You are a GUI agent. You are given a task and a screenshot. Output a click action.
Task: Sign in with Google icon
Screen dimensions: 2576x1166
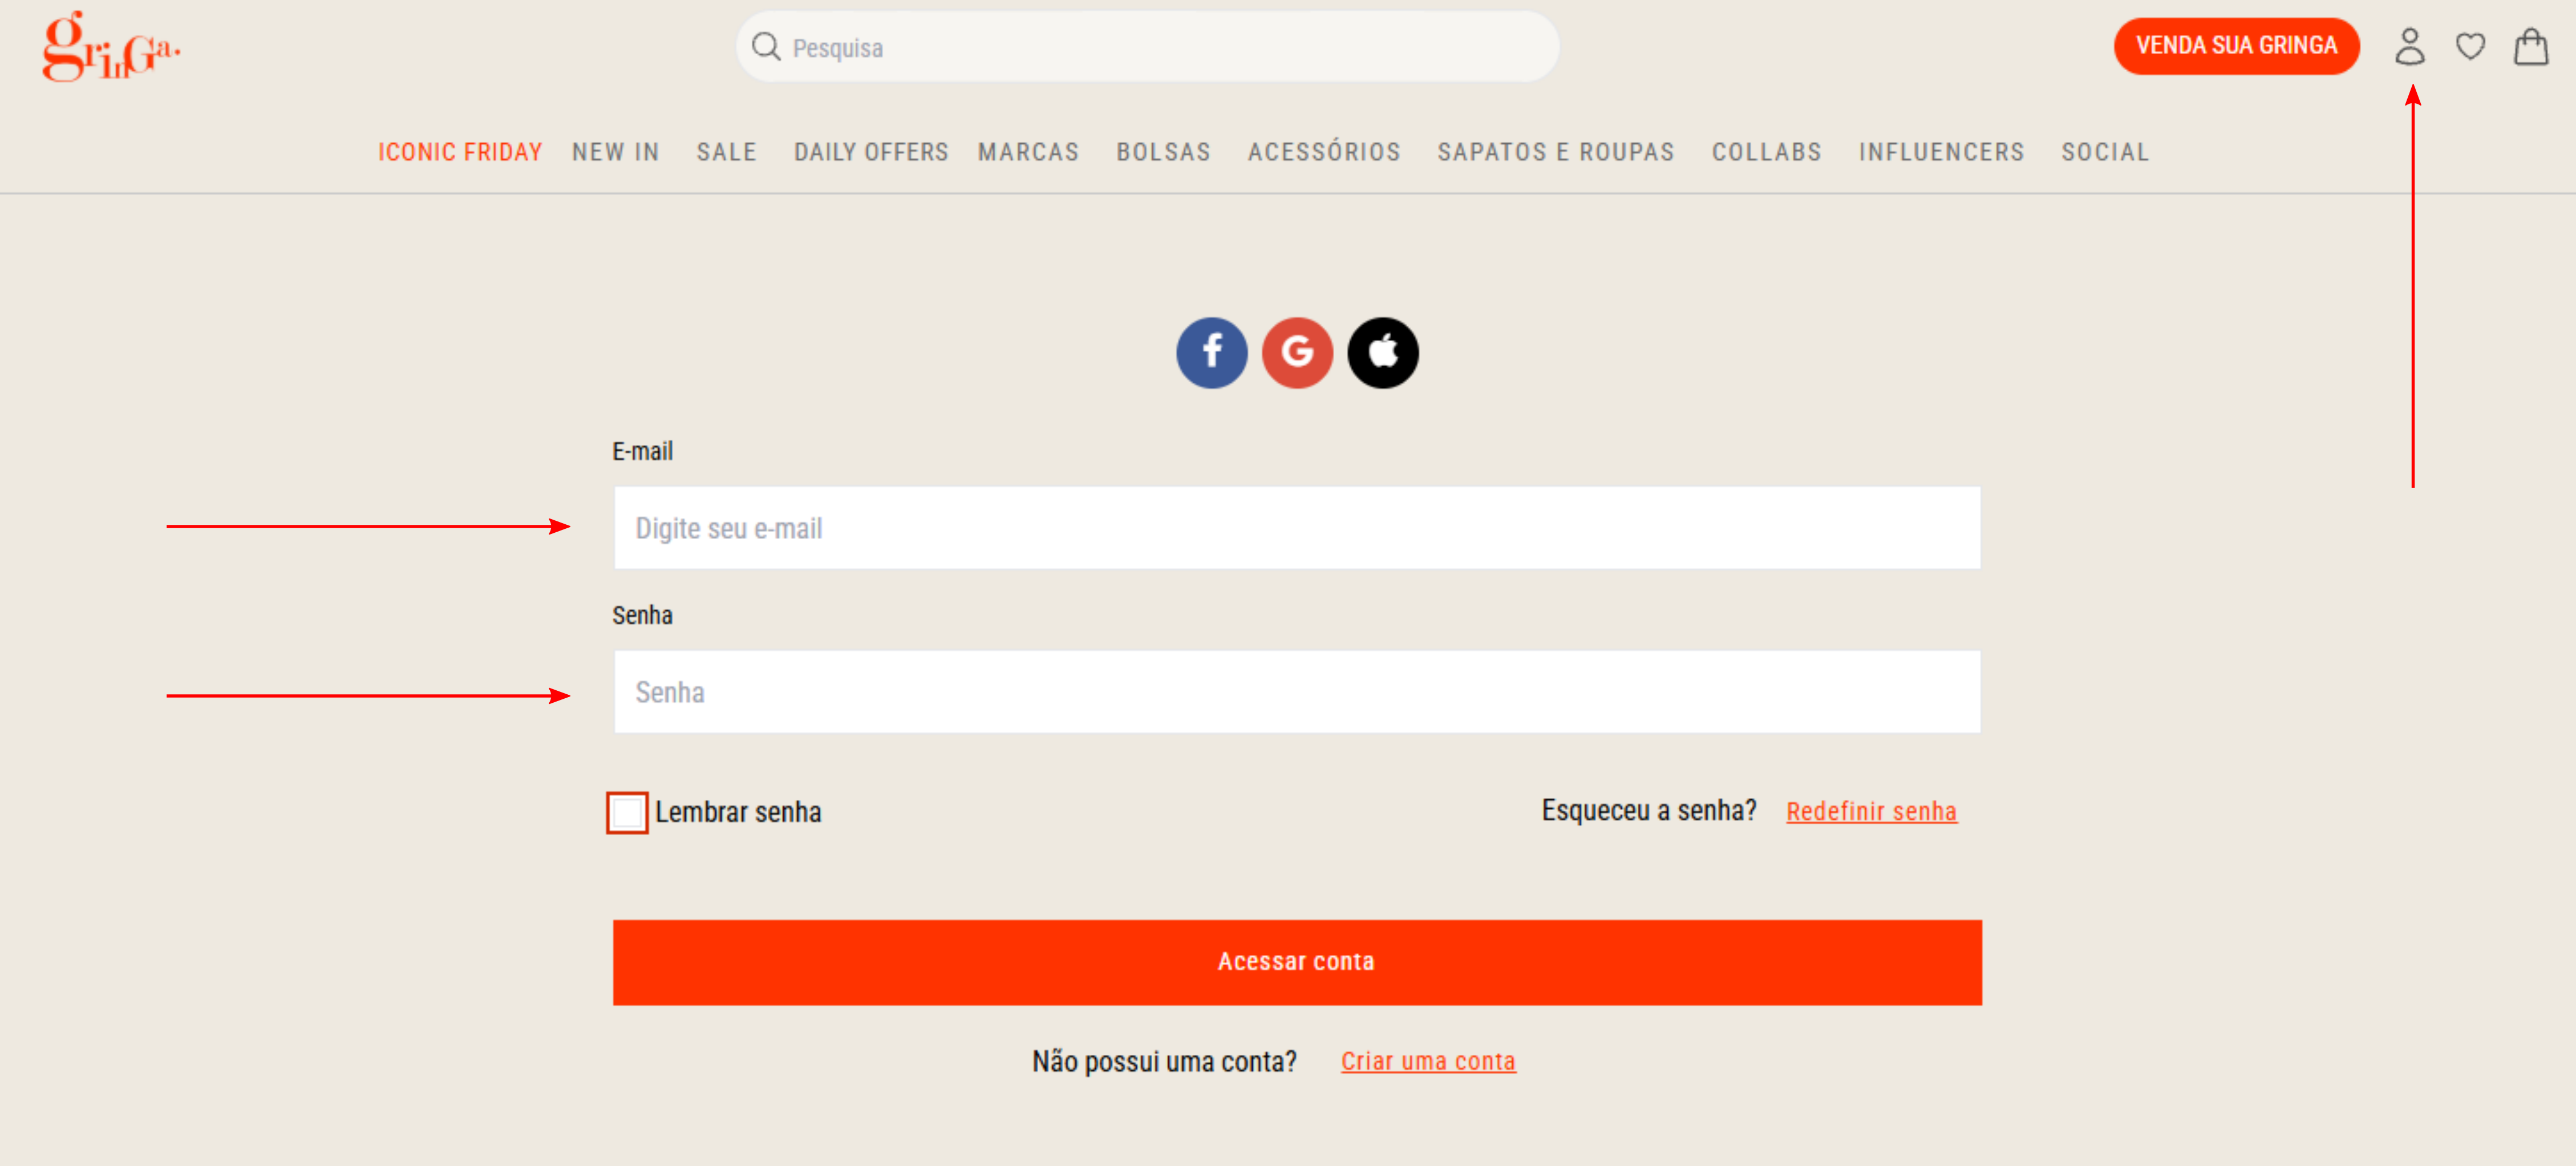click(x=1297, y=353)
